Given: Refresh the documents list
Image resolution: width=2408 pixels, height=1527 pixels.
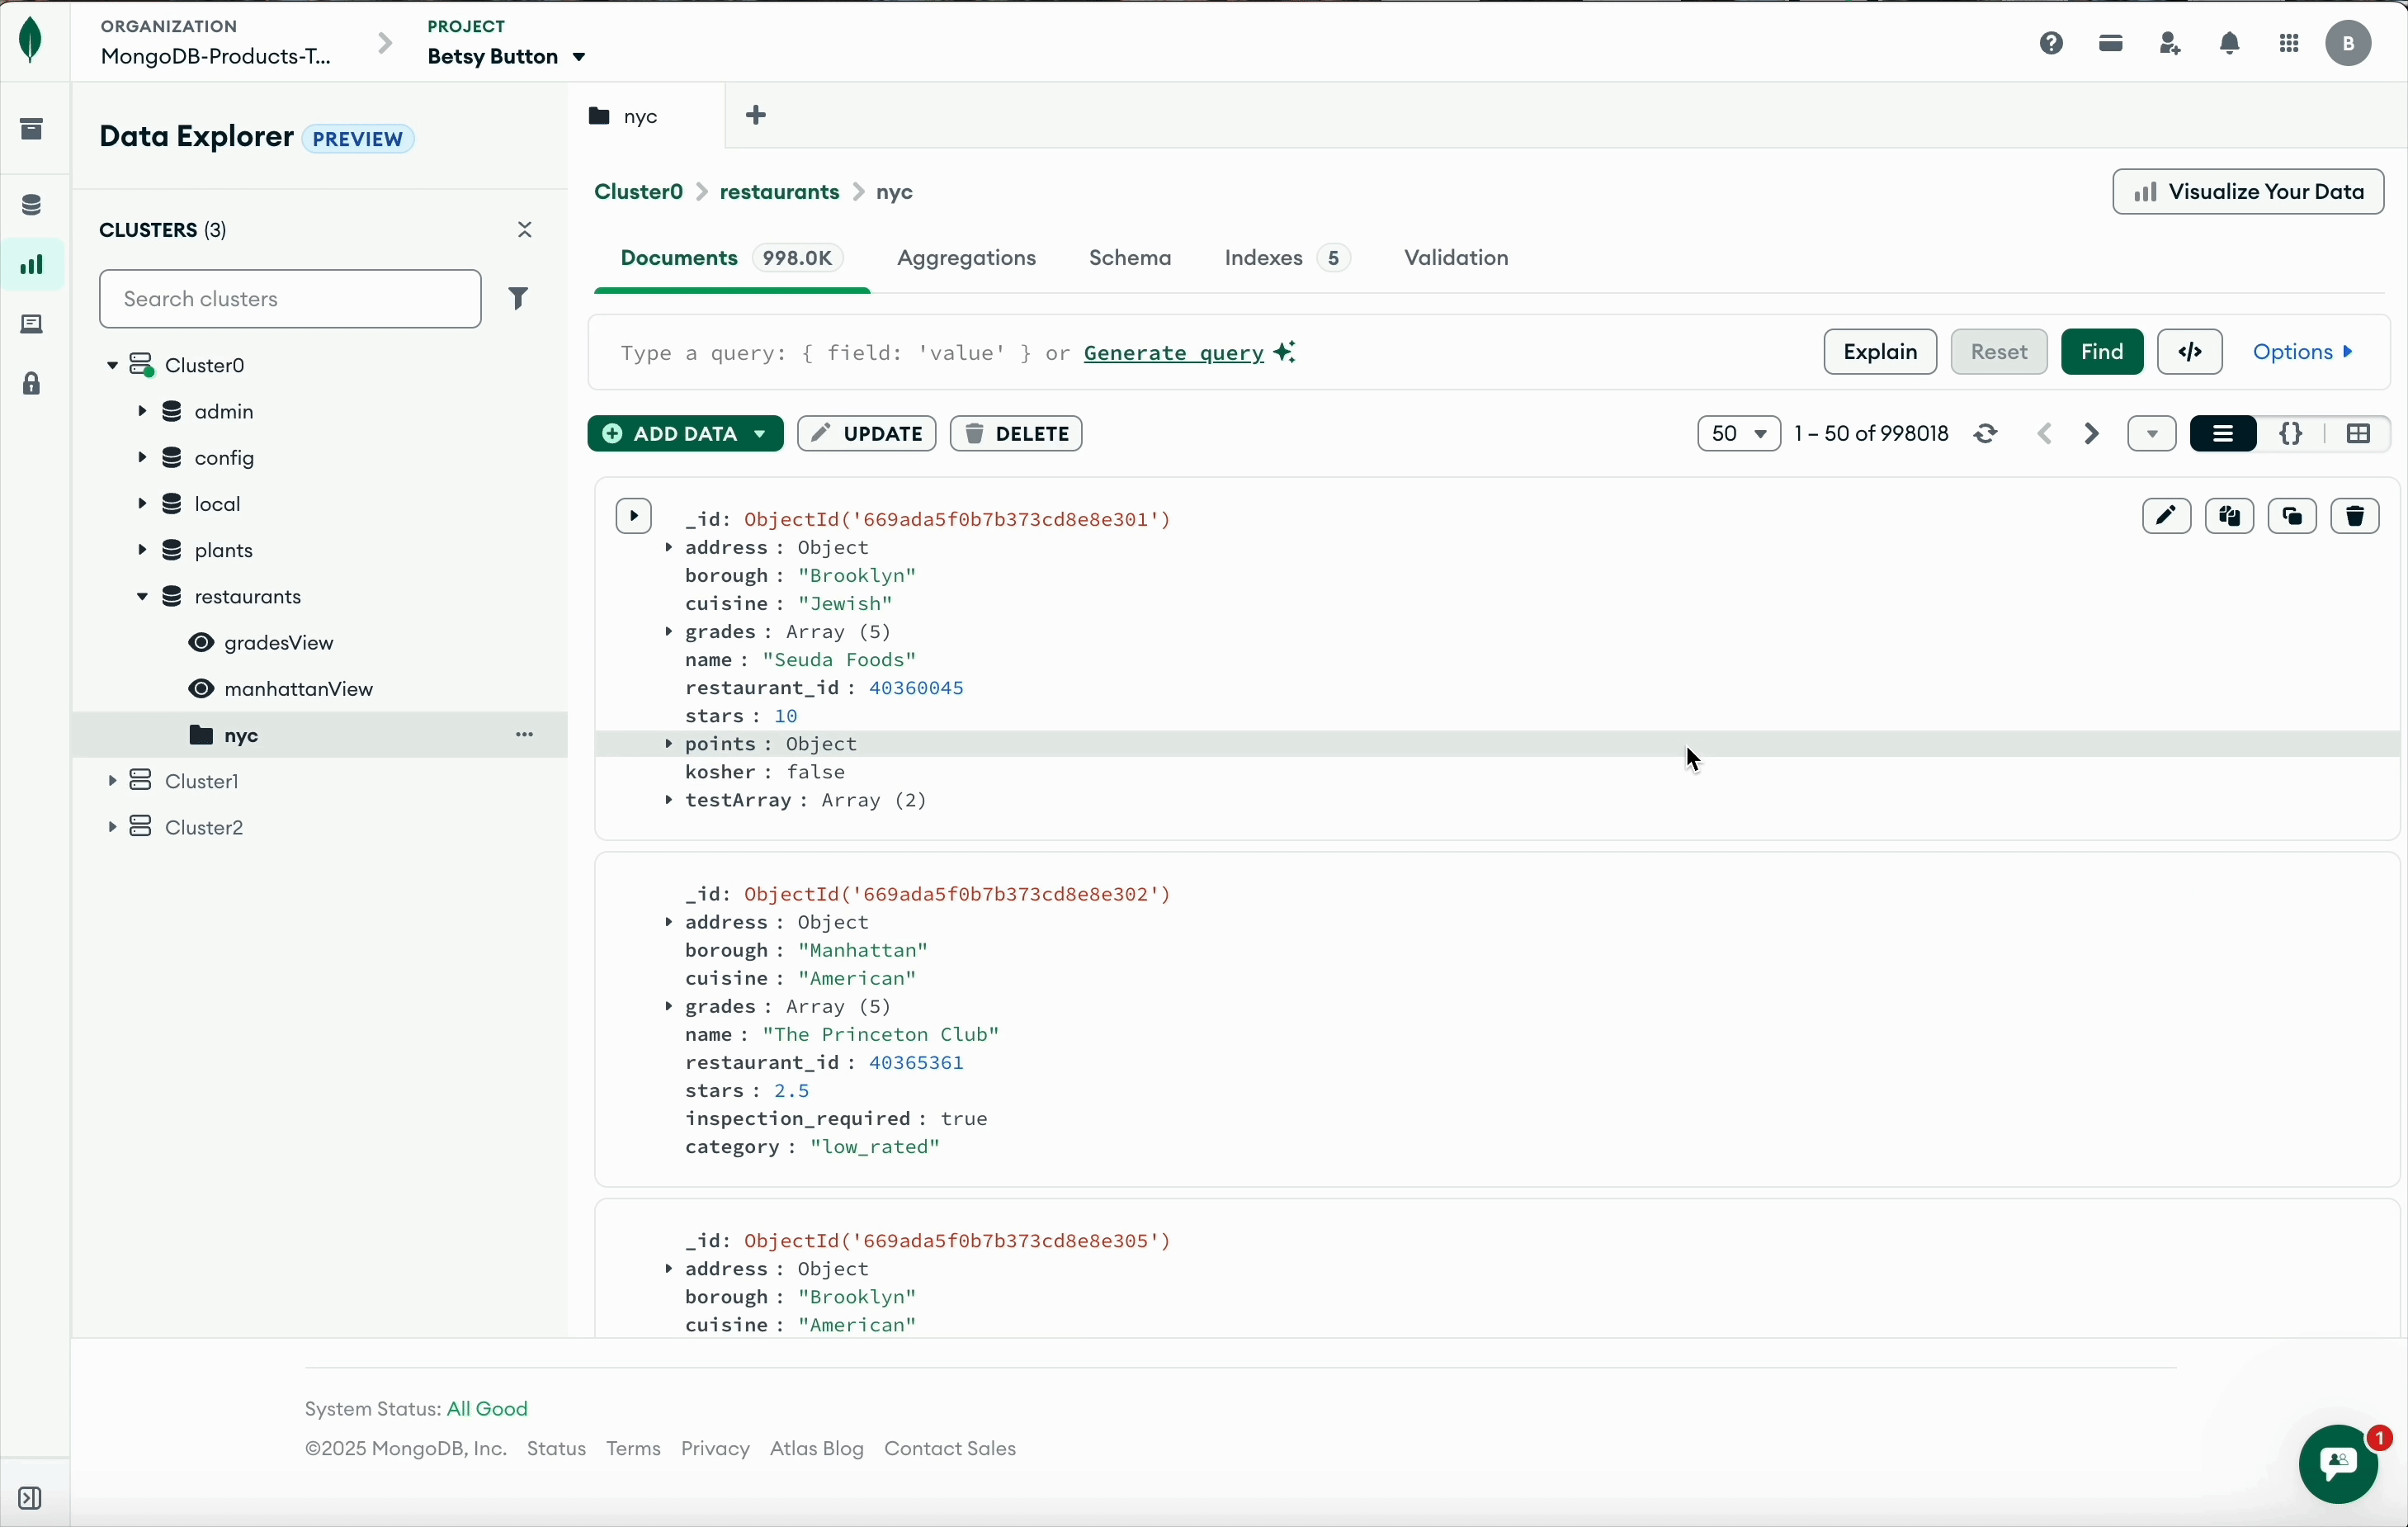Looking at the screenshot, I should [x=1986, y=433].
